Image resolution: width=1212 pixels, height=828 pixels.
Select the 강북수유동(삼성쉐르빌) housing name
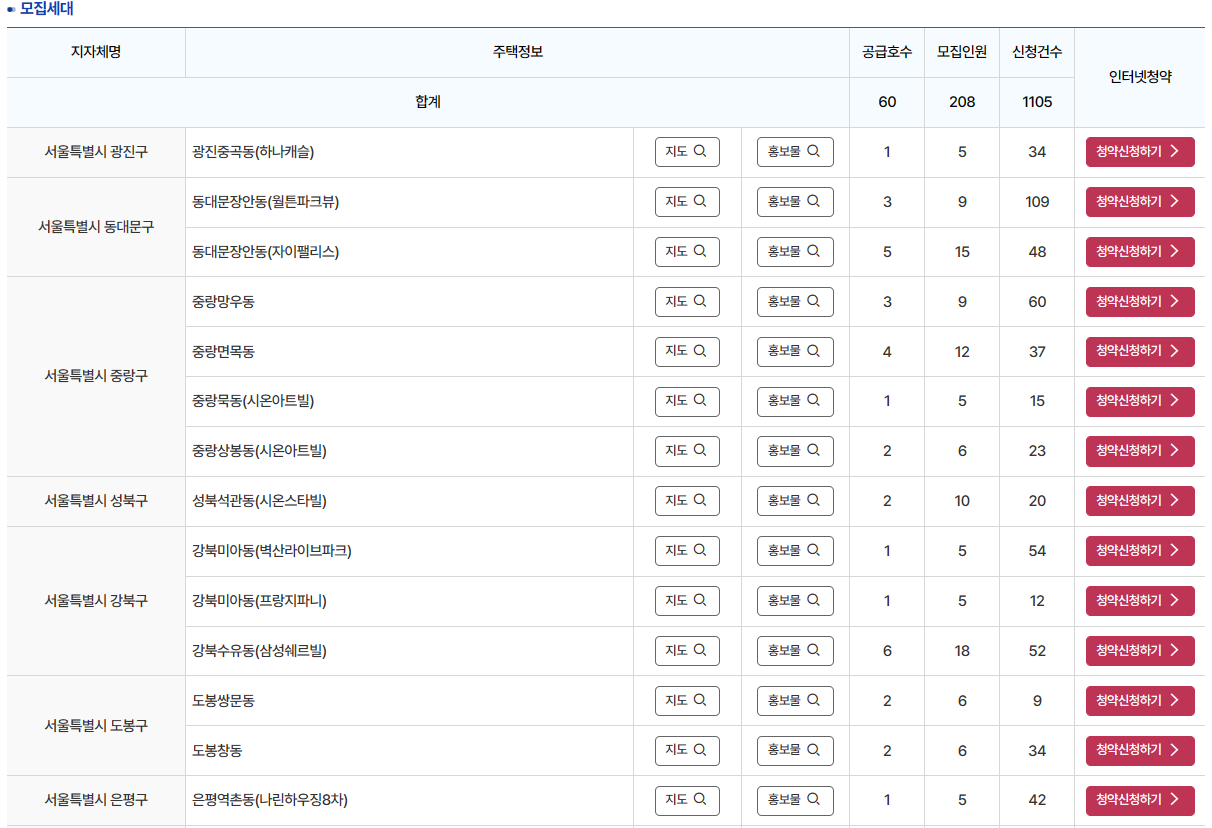[259, 651]
